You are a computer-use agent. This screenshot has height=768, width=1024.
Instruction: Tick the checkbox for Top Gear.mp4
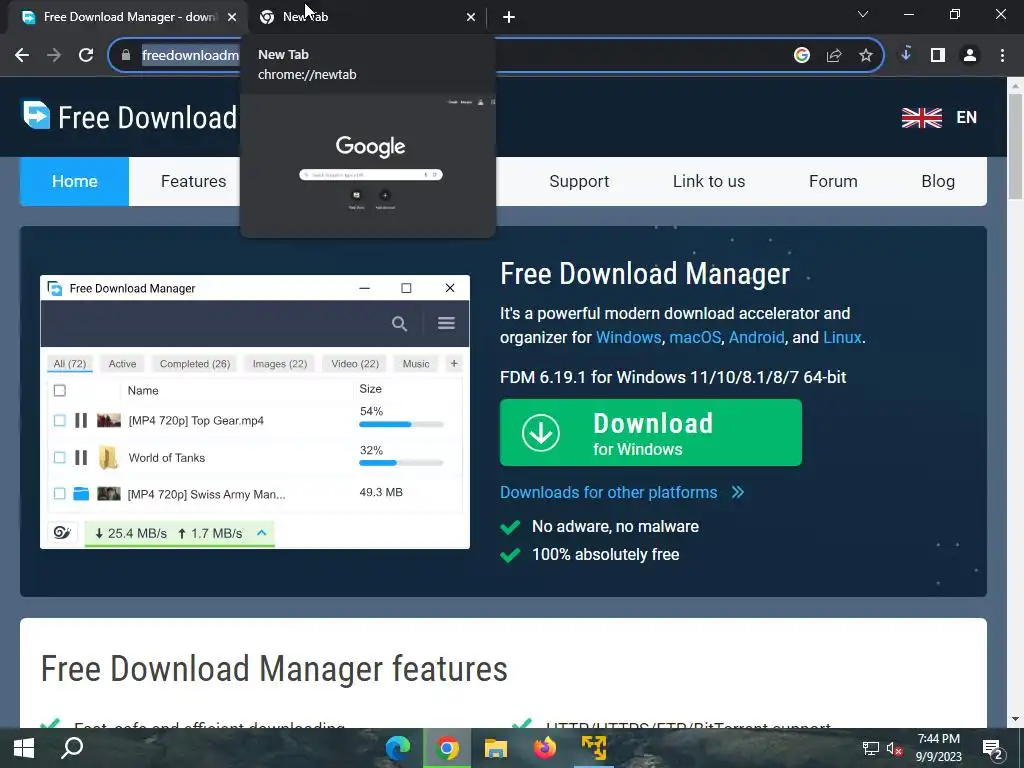coord(59,421)
